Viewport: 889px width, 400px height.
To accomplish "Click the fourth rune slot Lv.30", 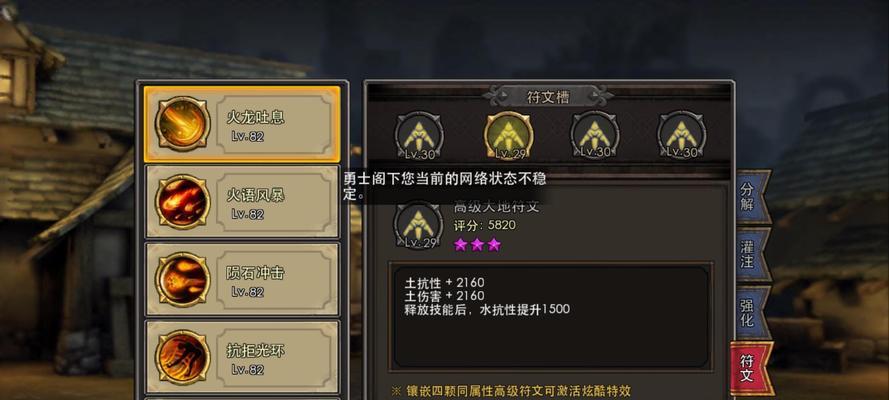I will click(681, 136).
